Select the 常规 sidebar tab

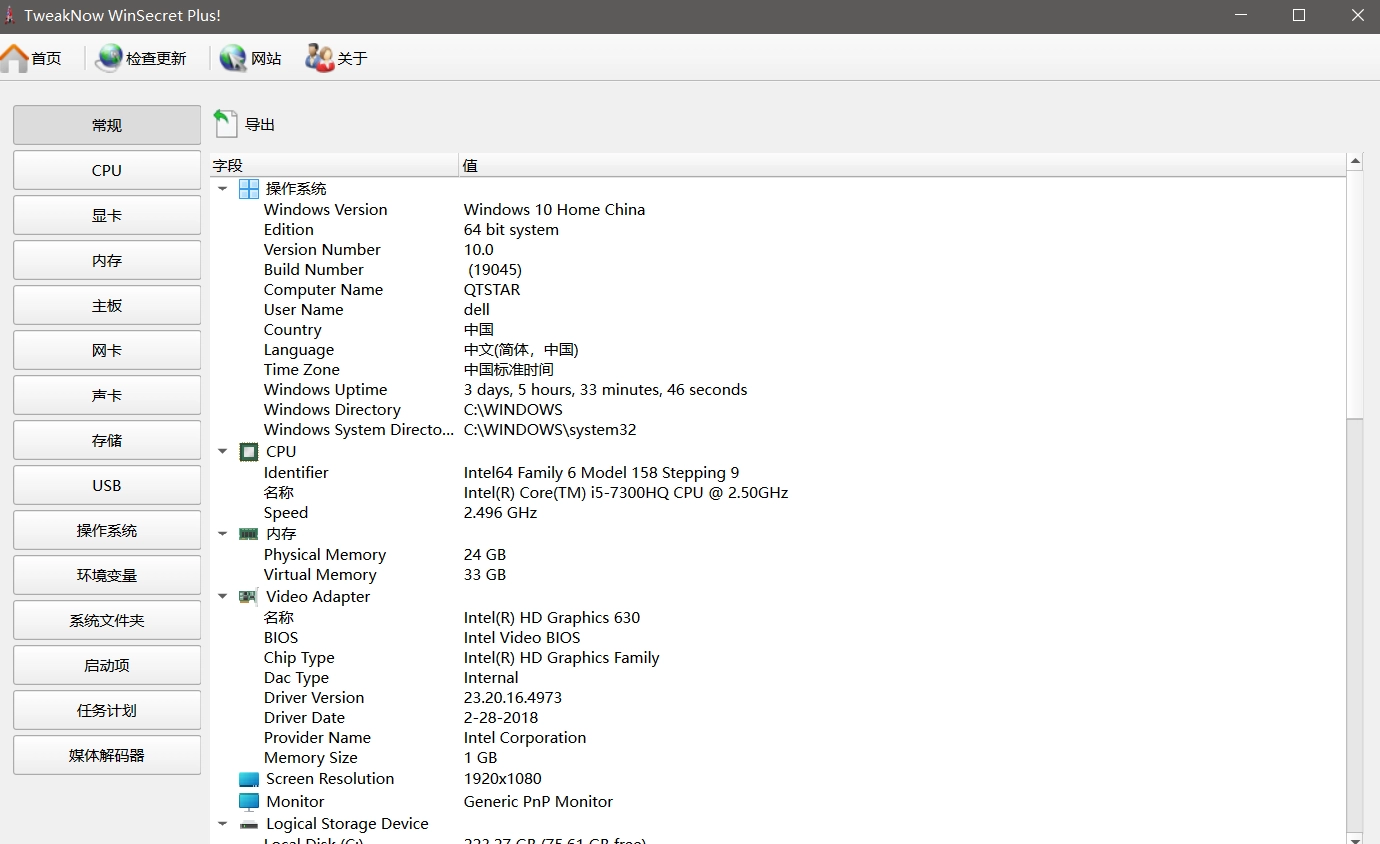(x=107, y=125)
